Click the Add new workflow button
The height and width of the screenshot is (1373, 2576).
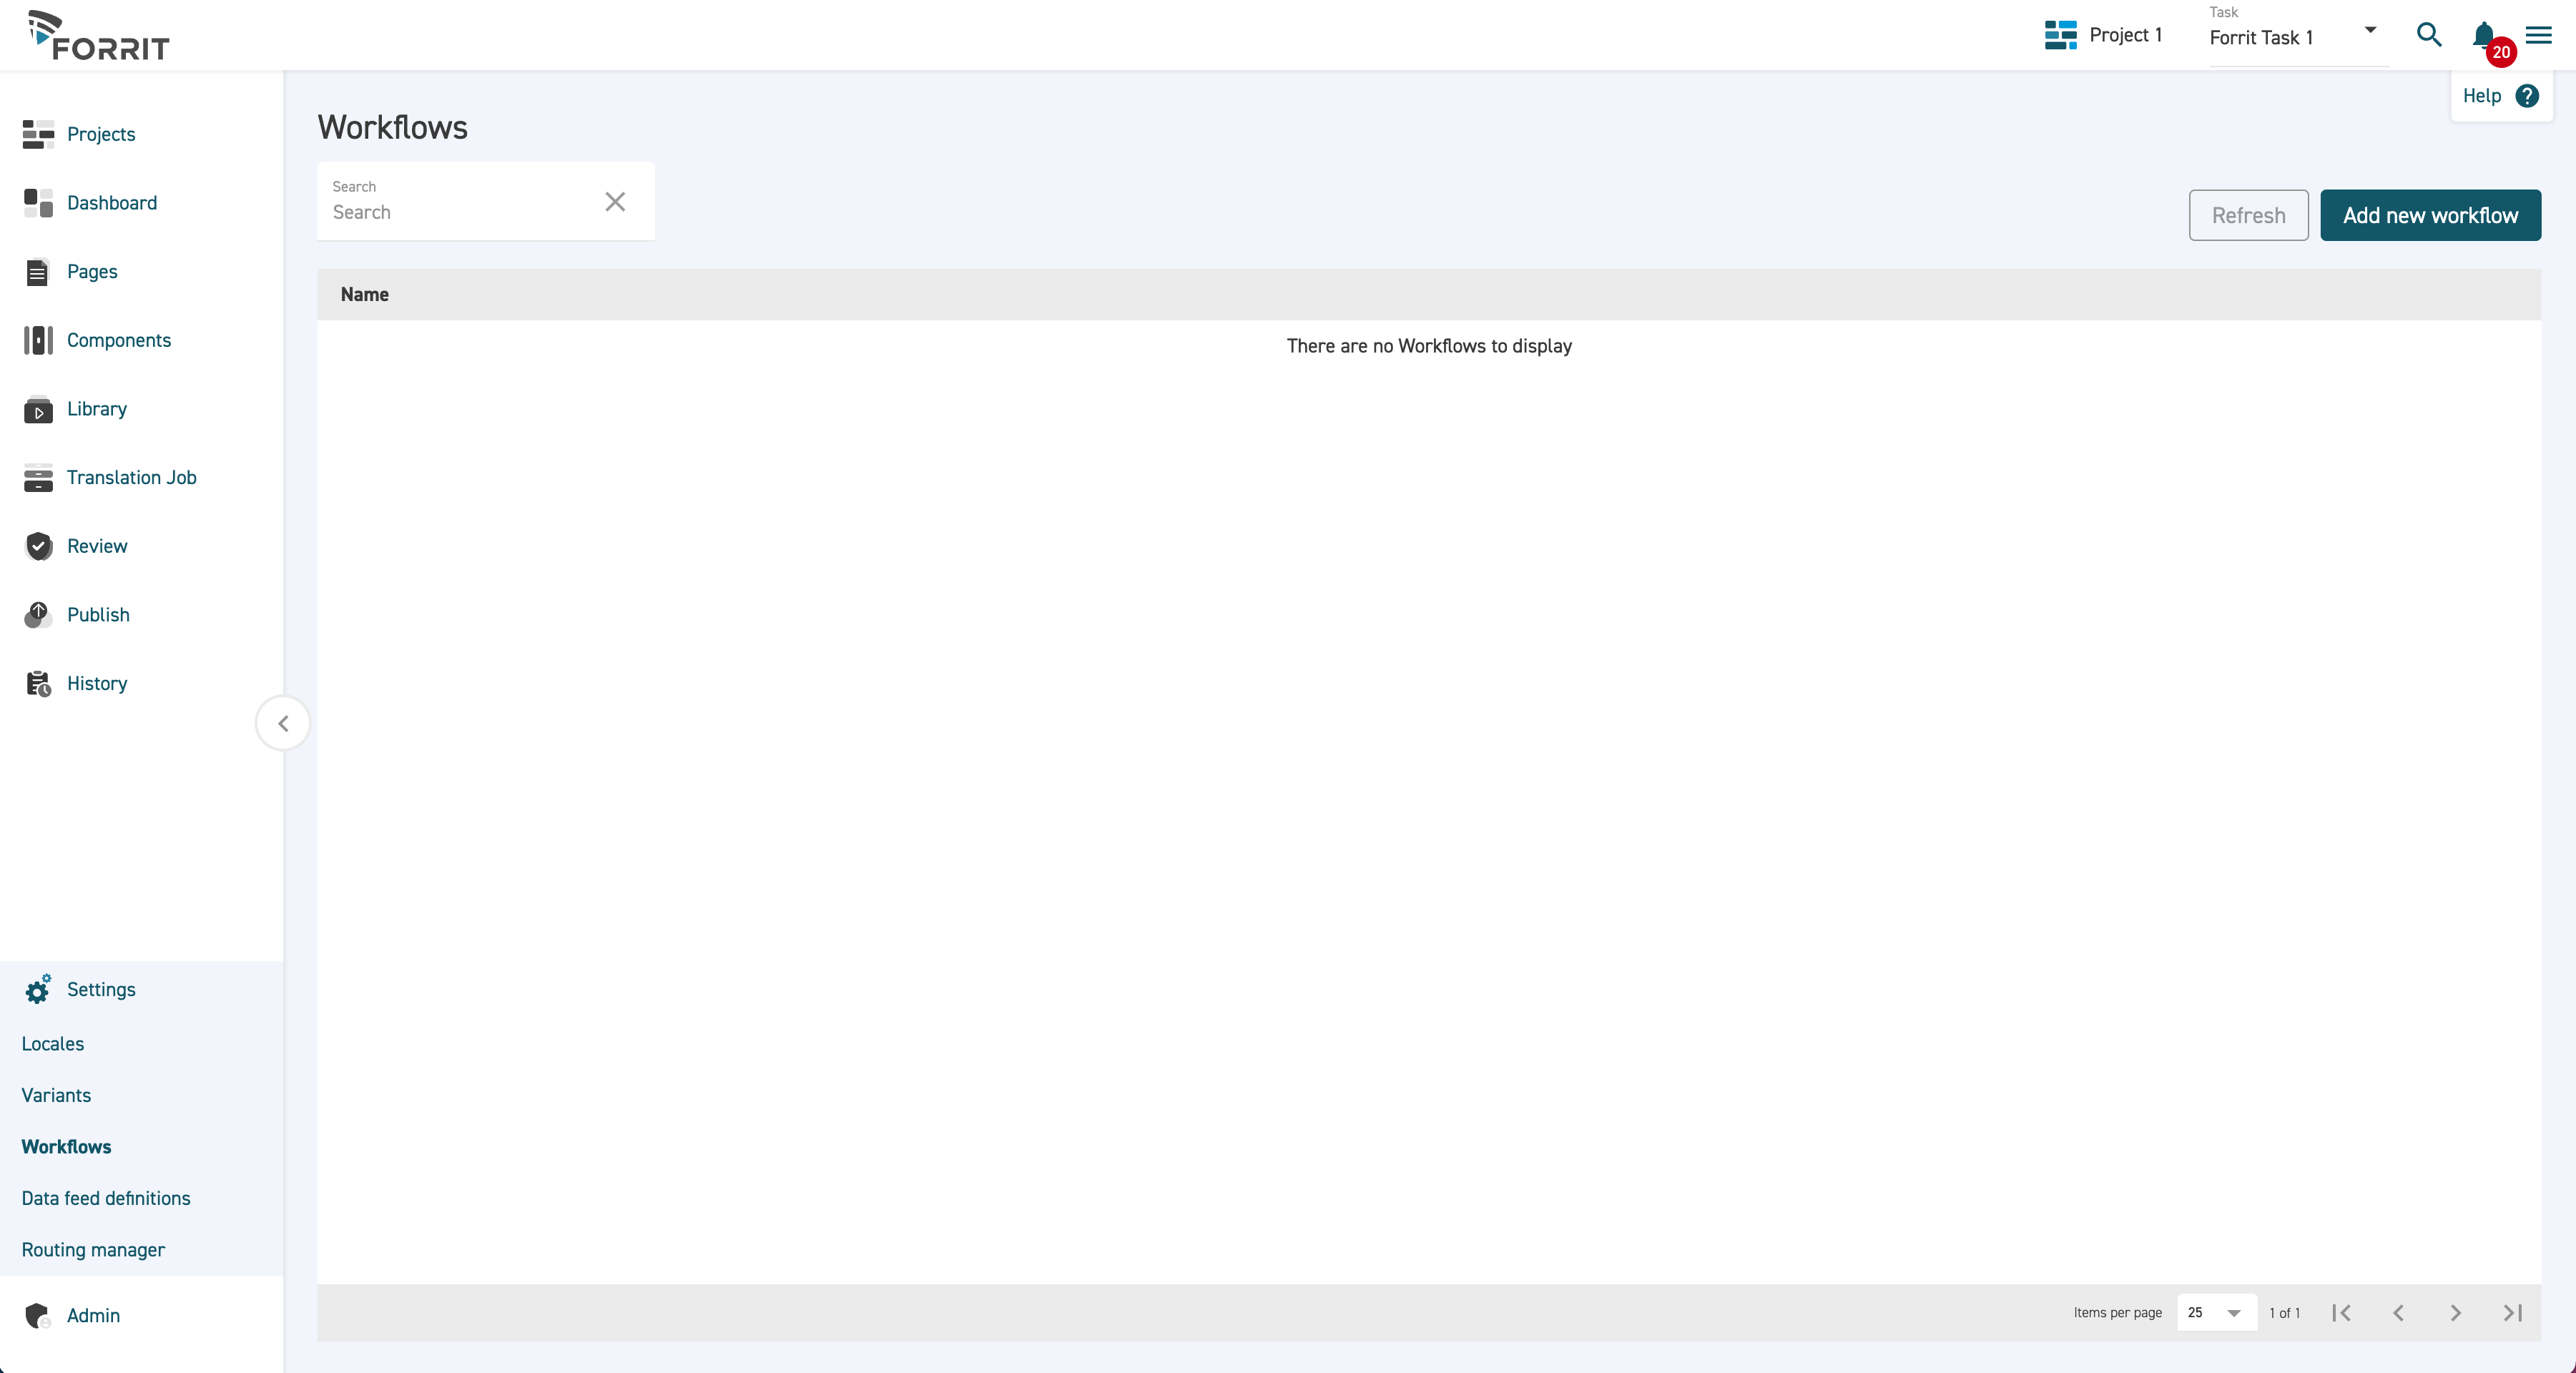point(2430,215)
